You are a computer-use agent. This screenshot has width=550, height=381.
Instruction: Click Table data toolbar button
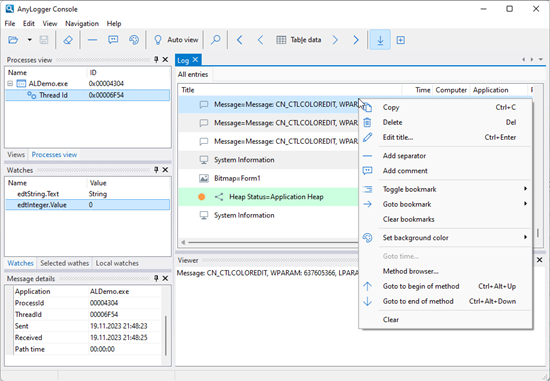pos(299,40)
